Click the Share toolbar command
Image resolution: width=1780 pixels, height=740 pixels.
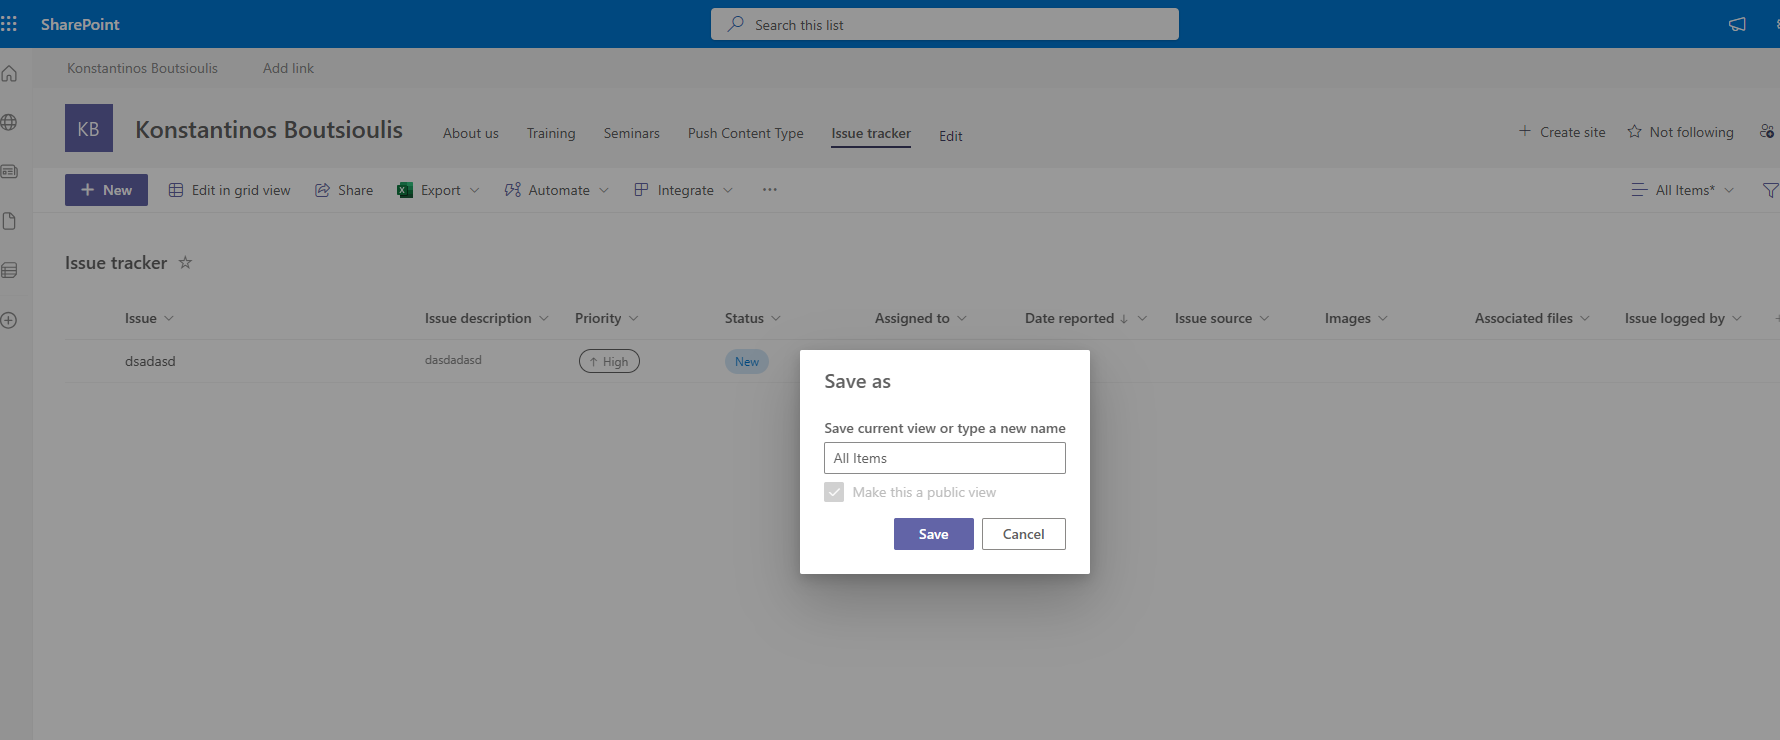coord(344,190)
